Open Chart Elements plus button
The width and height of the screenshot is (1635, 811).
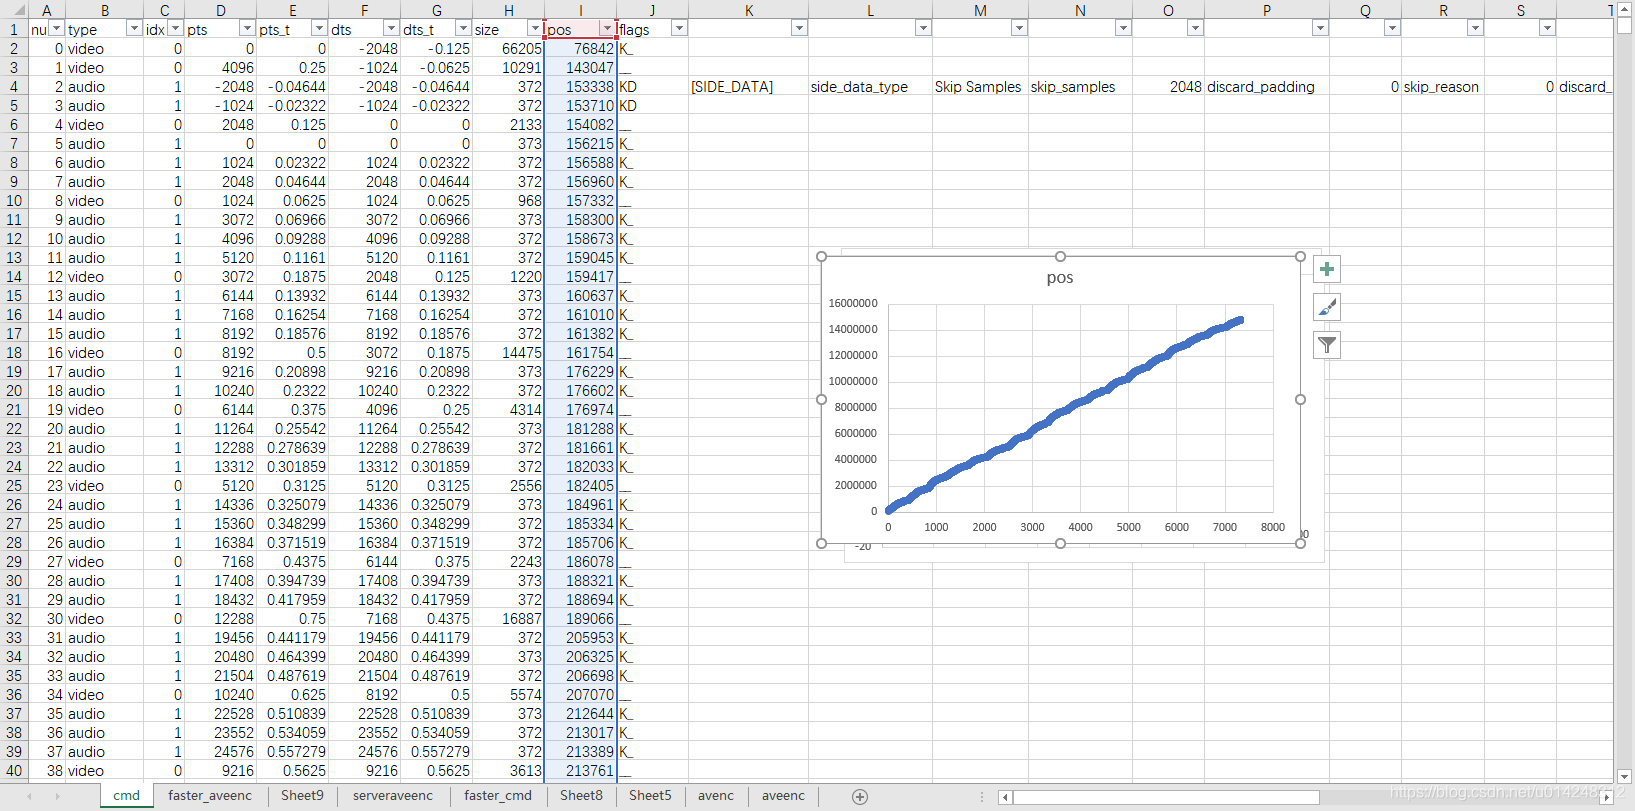(1327, 269)
